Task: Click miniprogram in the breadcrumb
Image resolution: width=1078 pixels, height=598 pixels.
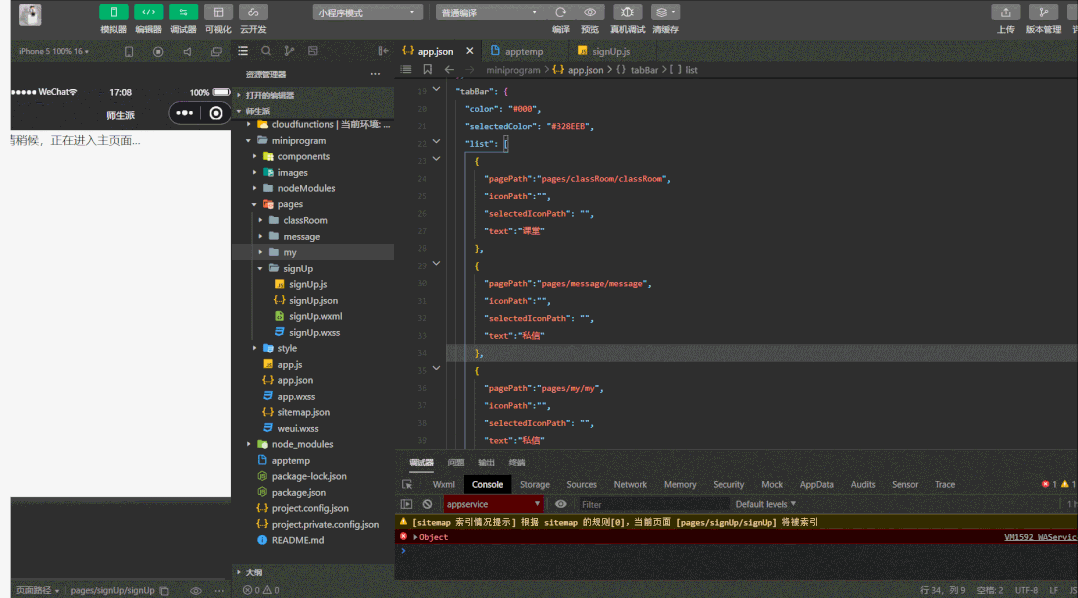Action: pos(513,70)
